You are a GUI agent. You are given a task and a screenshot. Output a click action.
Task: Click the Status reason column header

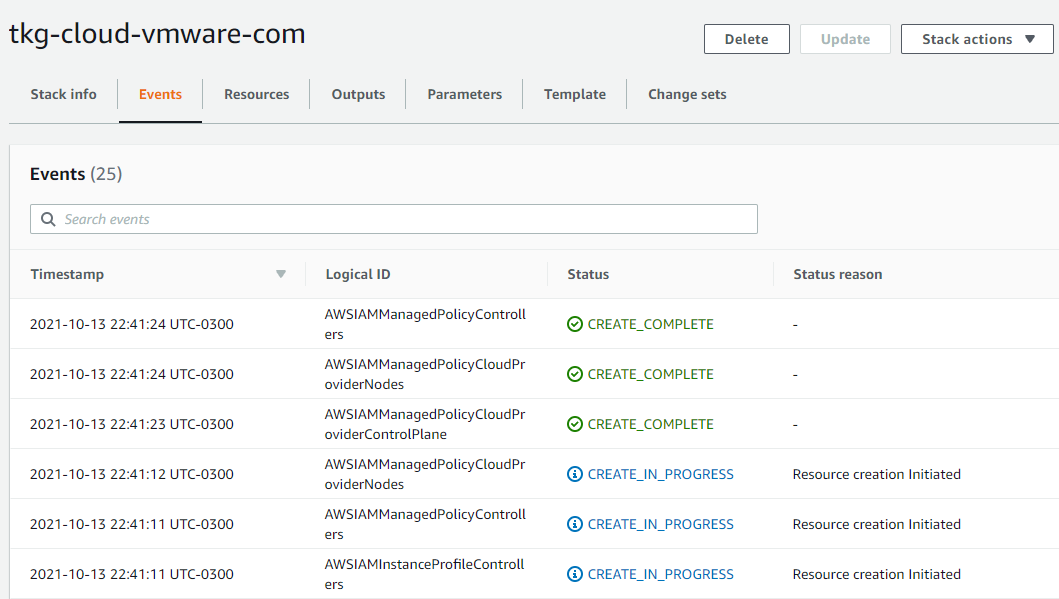coord(837,274)
